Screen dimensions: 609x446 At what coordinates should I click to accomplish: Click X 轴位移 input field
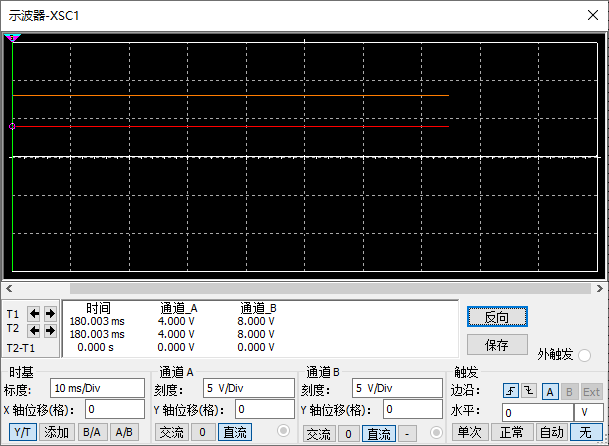pos(115,409)
